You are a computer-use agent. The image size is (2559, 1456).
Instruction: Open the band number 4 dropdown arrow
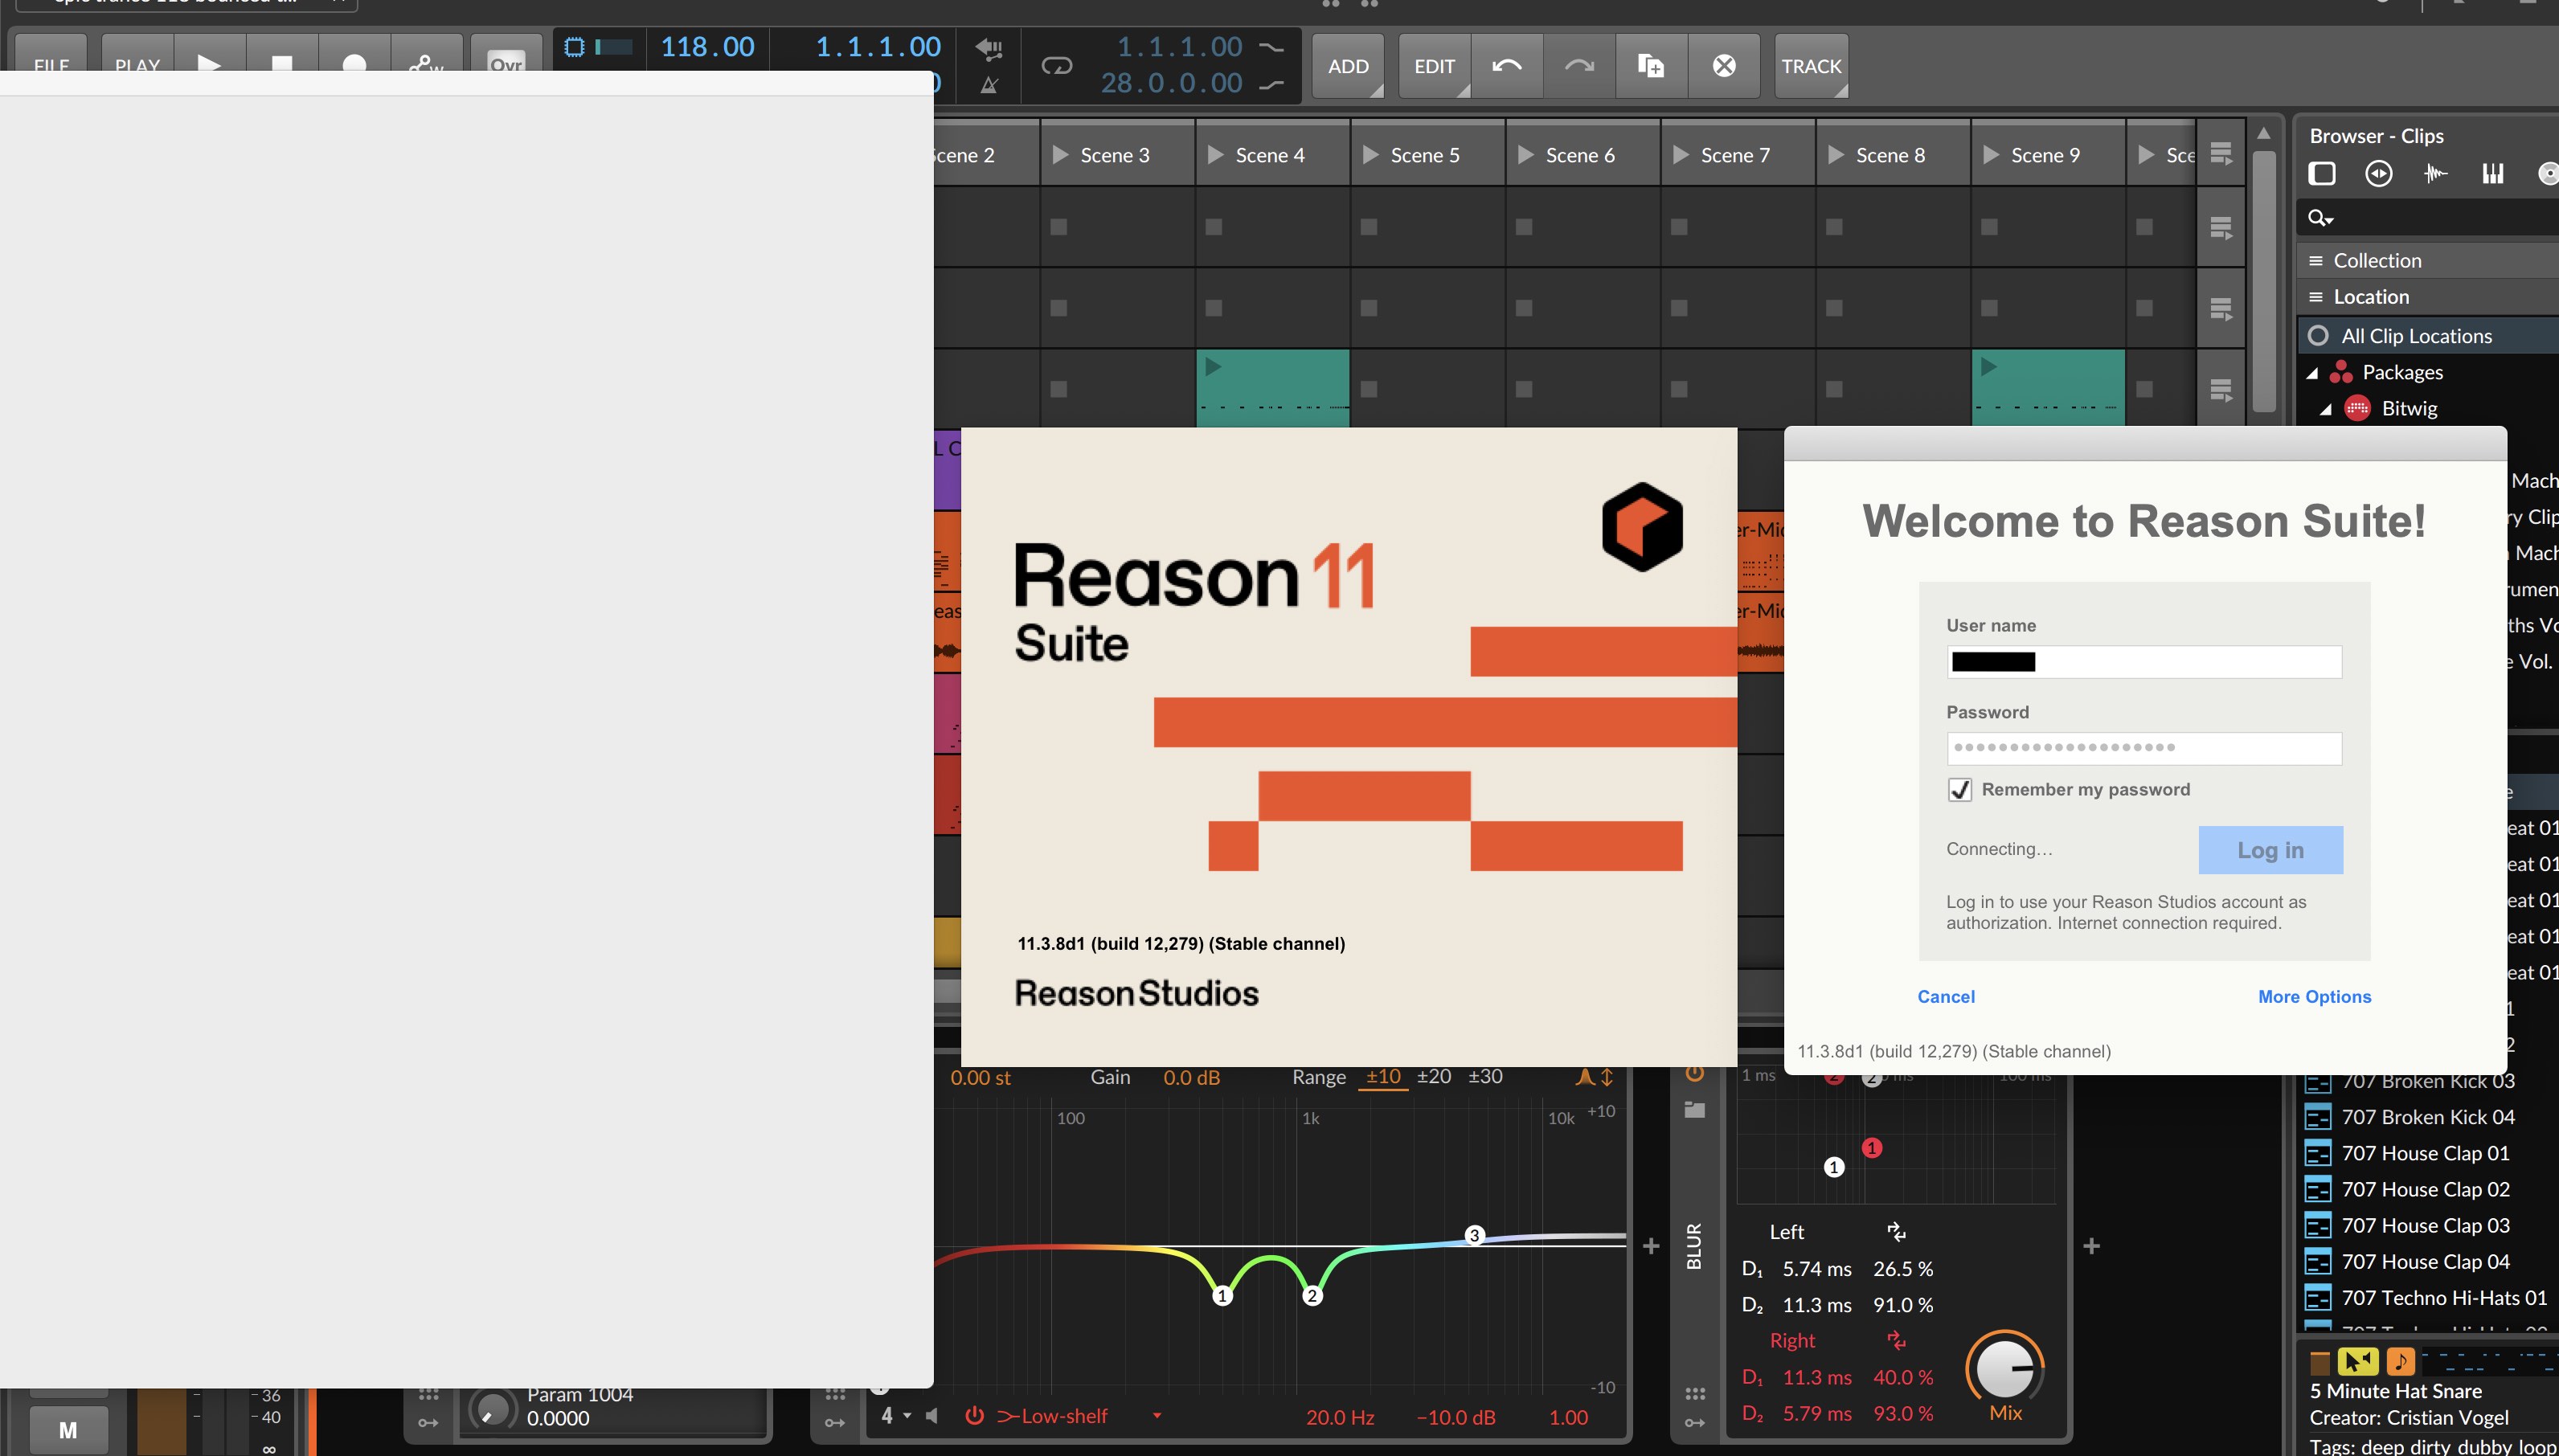point(907,1416)
